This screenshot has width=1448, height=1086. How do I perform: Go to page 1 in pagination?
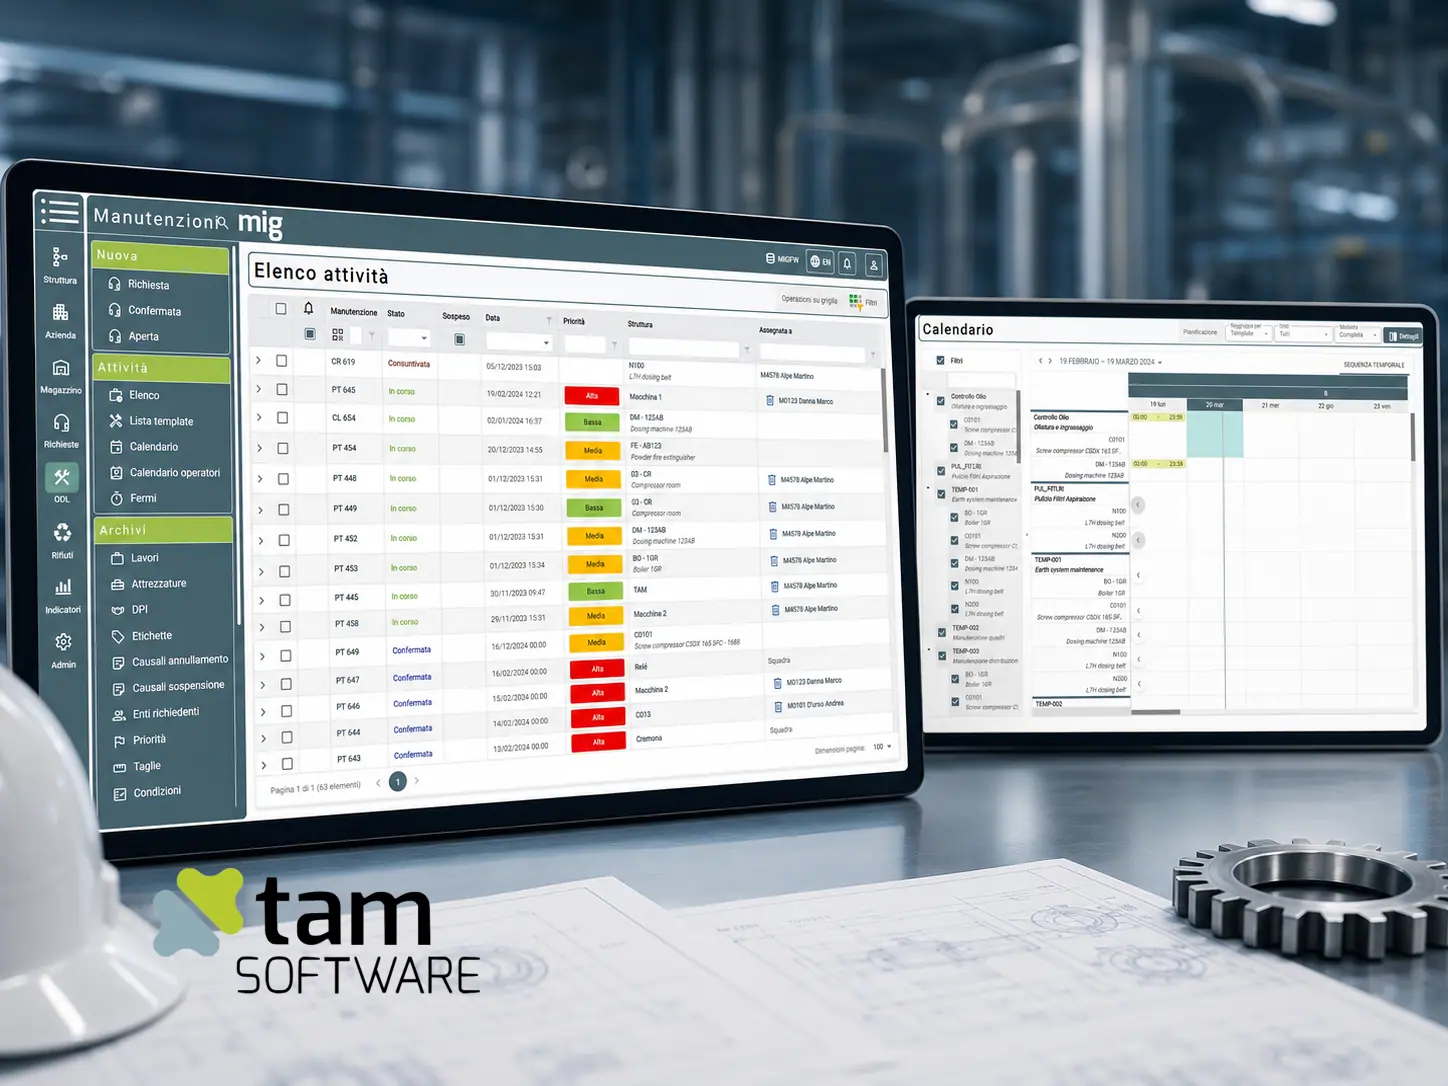click(x=398, y=782)
